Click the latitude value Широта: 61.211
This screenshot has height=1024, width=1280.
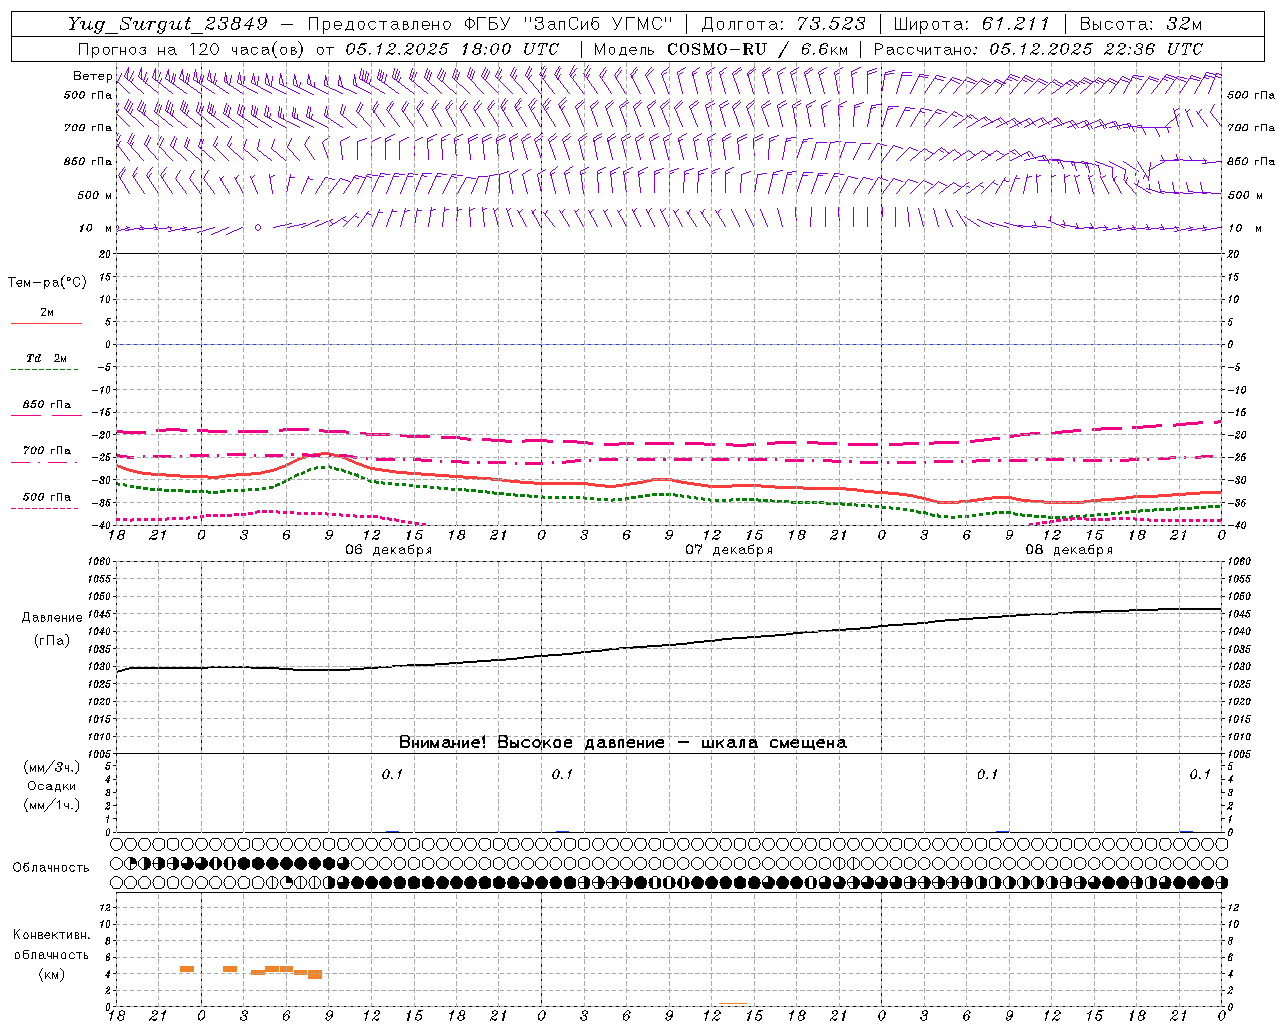(971, 24)
